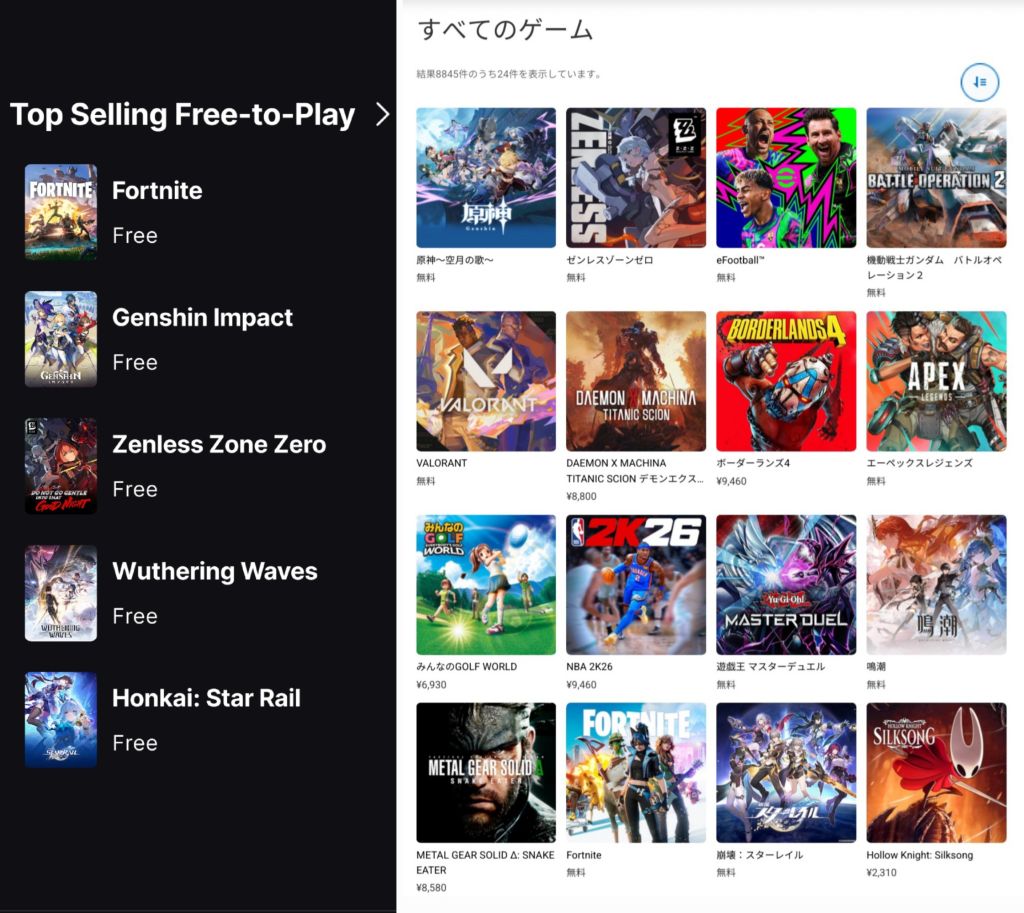This screenshot has height=913, width=1024.
Task: Open Yu-Gi-Oh Master Duel game tile
Action: [x=786, y=585]
